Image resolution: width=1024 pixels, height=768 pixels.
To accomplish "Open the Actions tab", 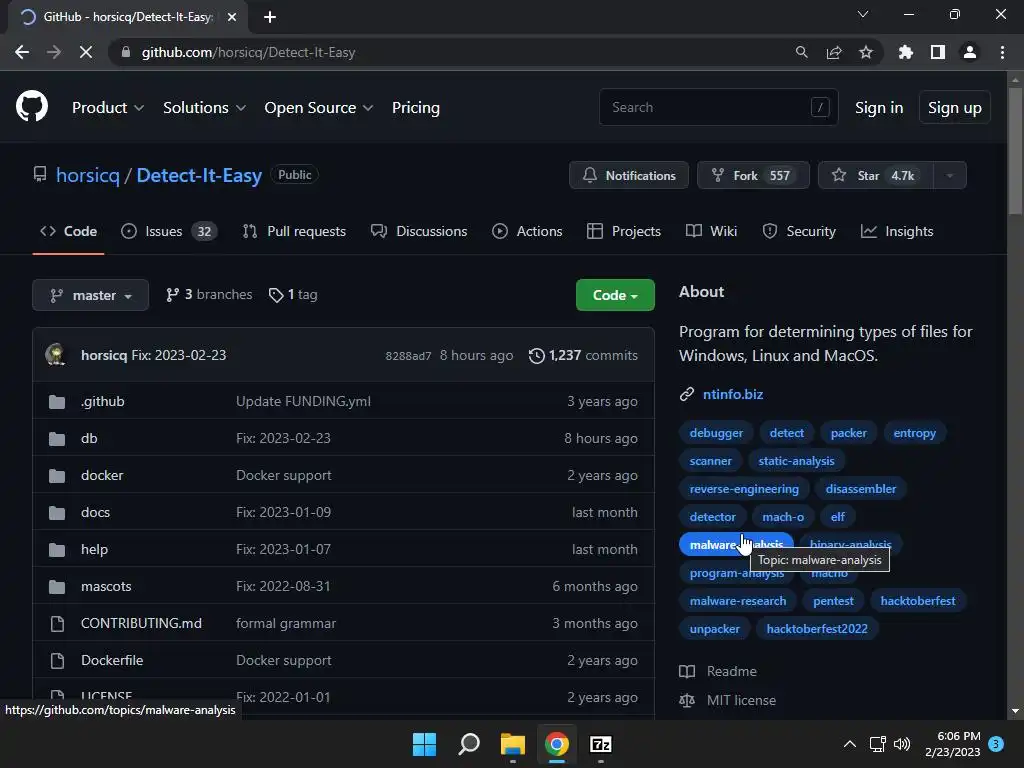I will (x=527, y=231).
